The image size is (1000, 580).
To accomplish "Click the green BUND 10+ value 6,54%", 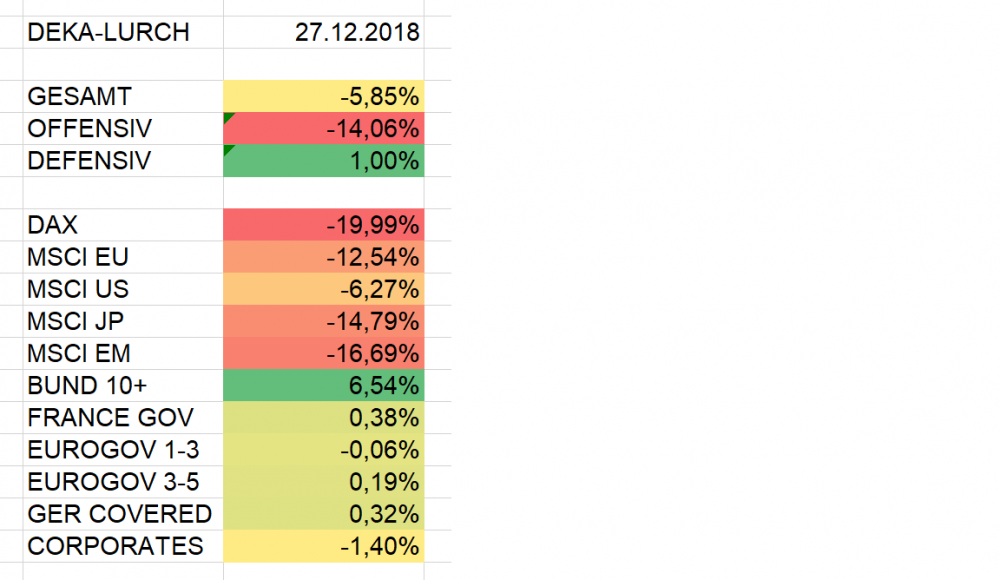I will (x=324, y=385).
